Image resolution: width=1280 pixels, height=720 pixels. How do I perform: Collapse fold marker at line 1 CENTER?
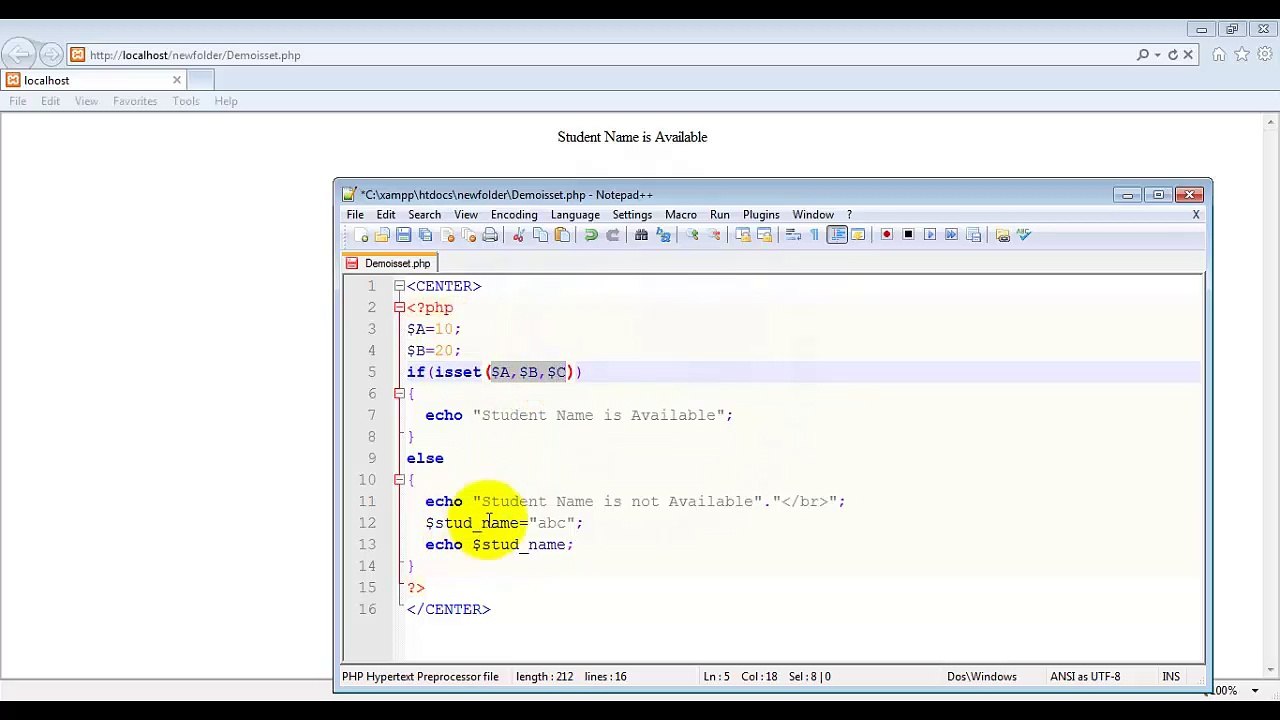click(399, 286)
